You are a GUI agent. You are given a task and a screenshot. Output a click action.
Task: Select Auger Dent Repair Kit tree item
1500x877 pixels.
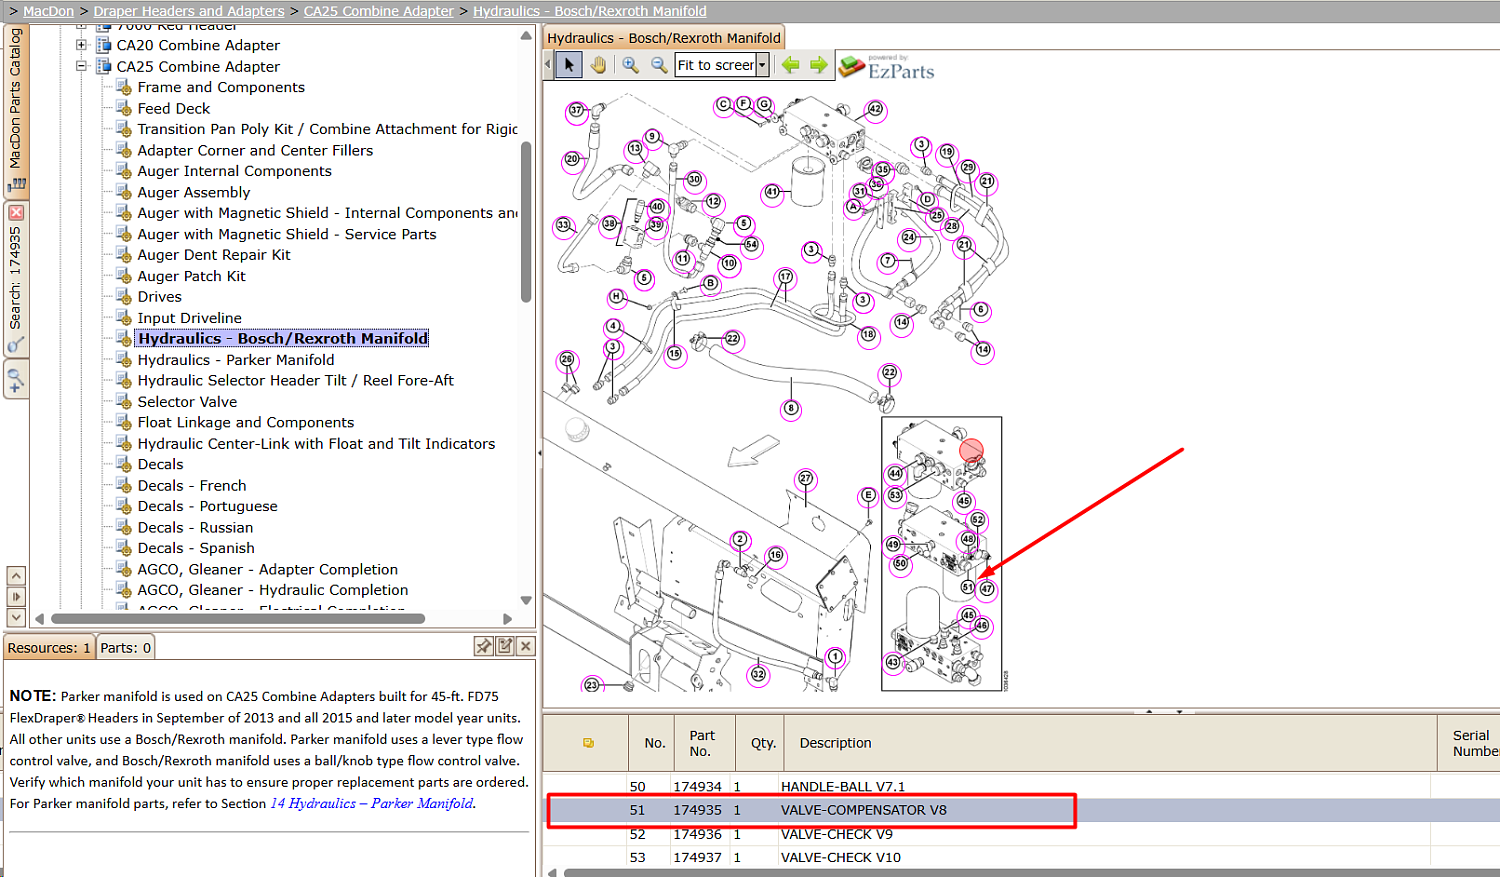[x=214, y=254]
